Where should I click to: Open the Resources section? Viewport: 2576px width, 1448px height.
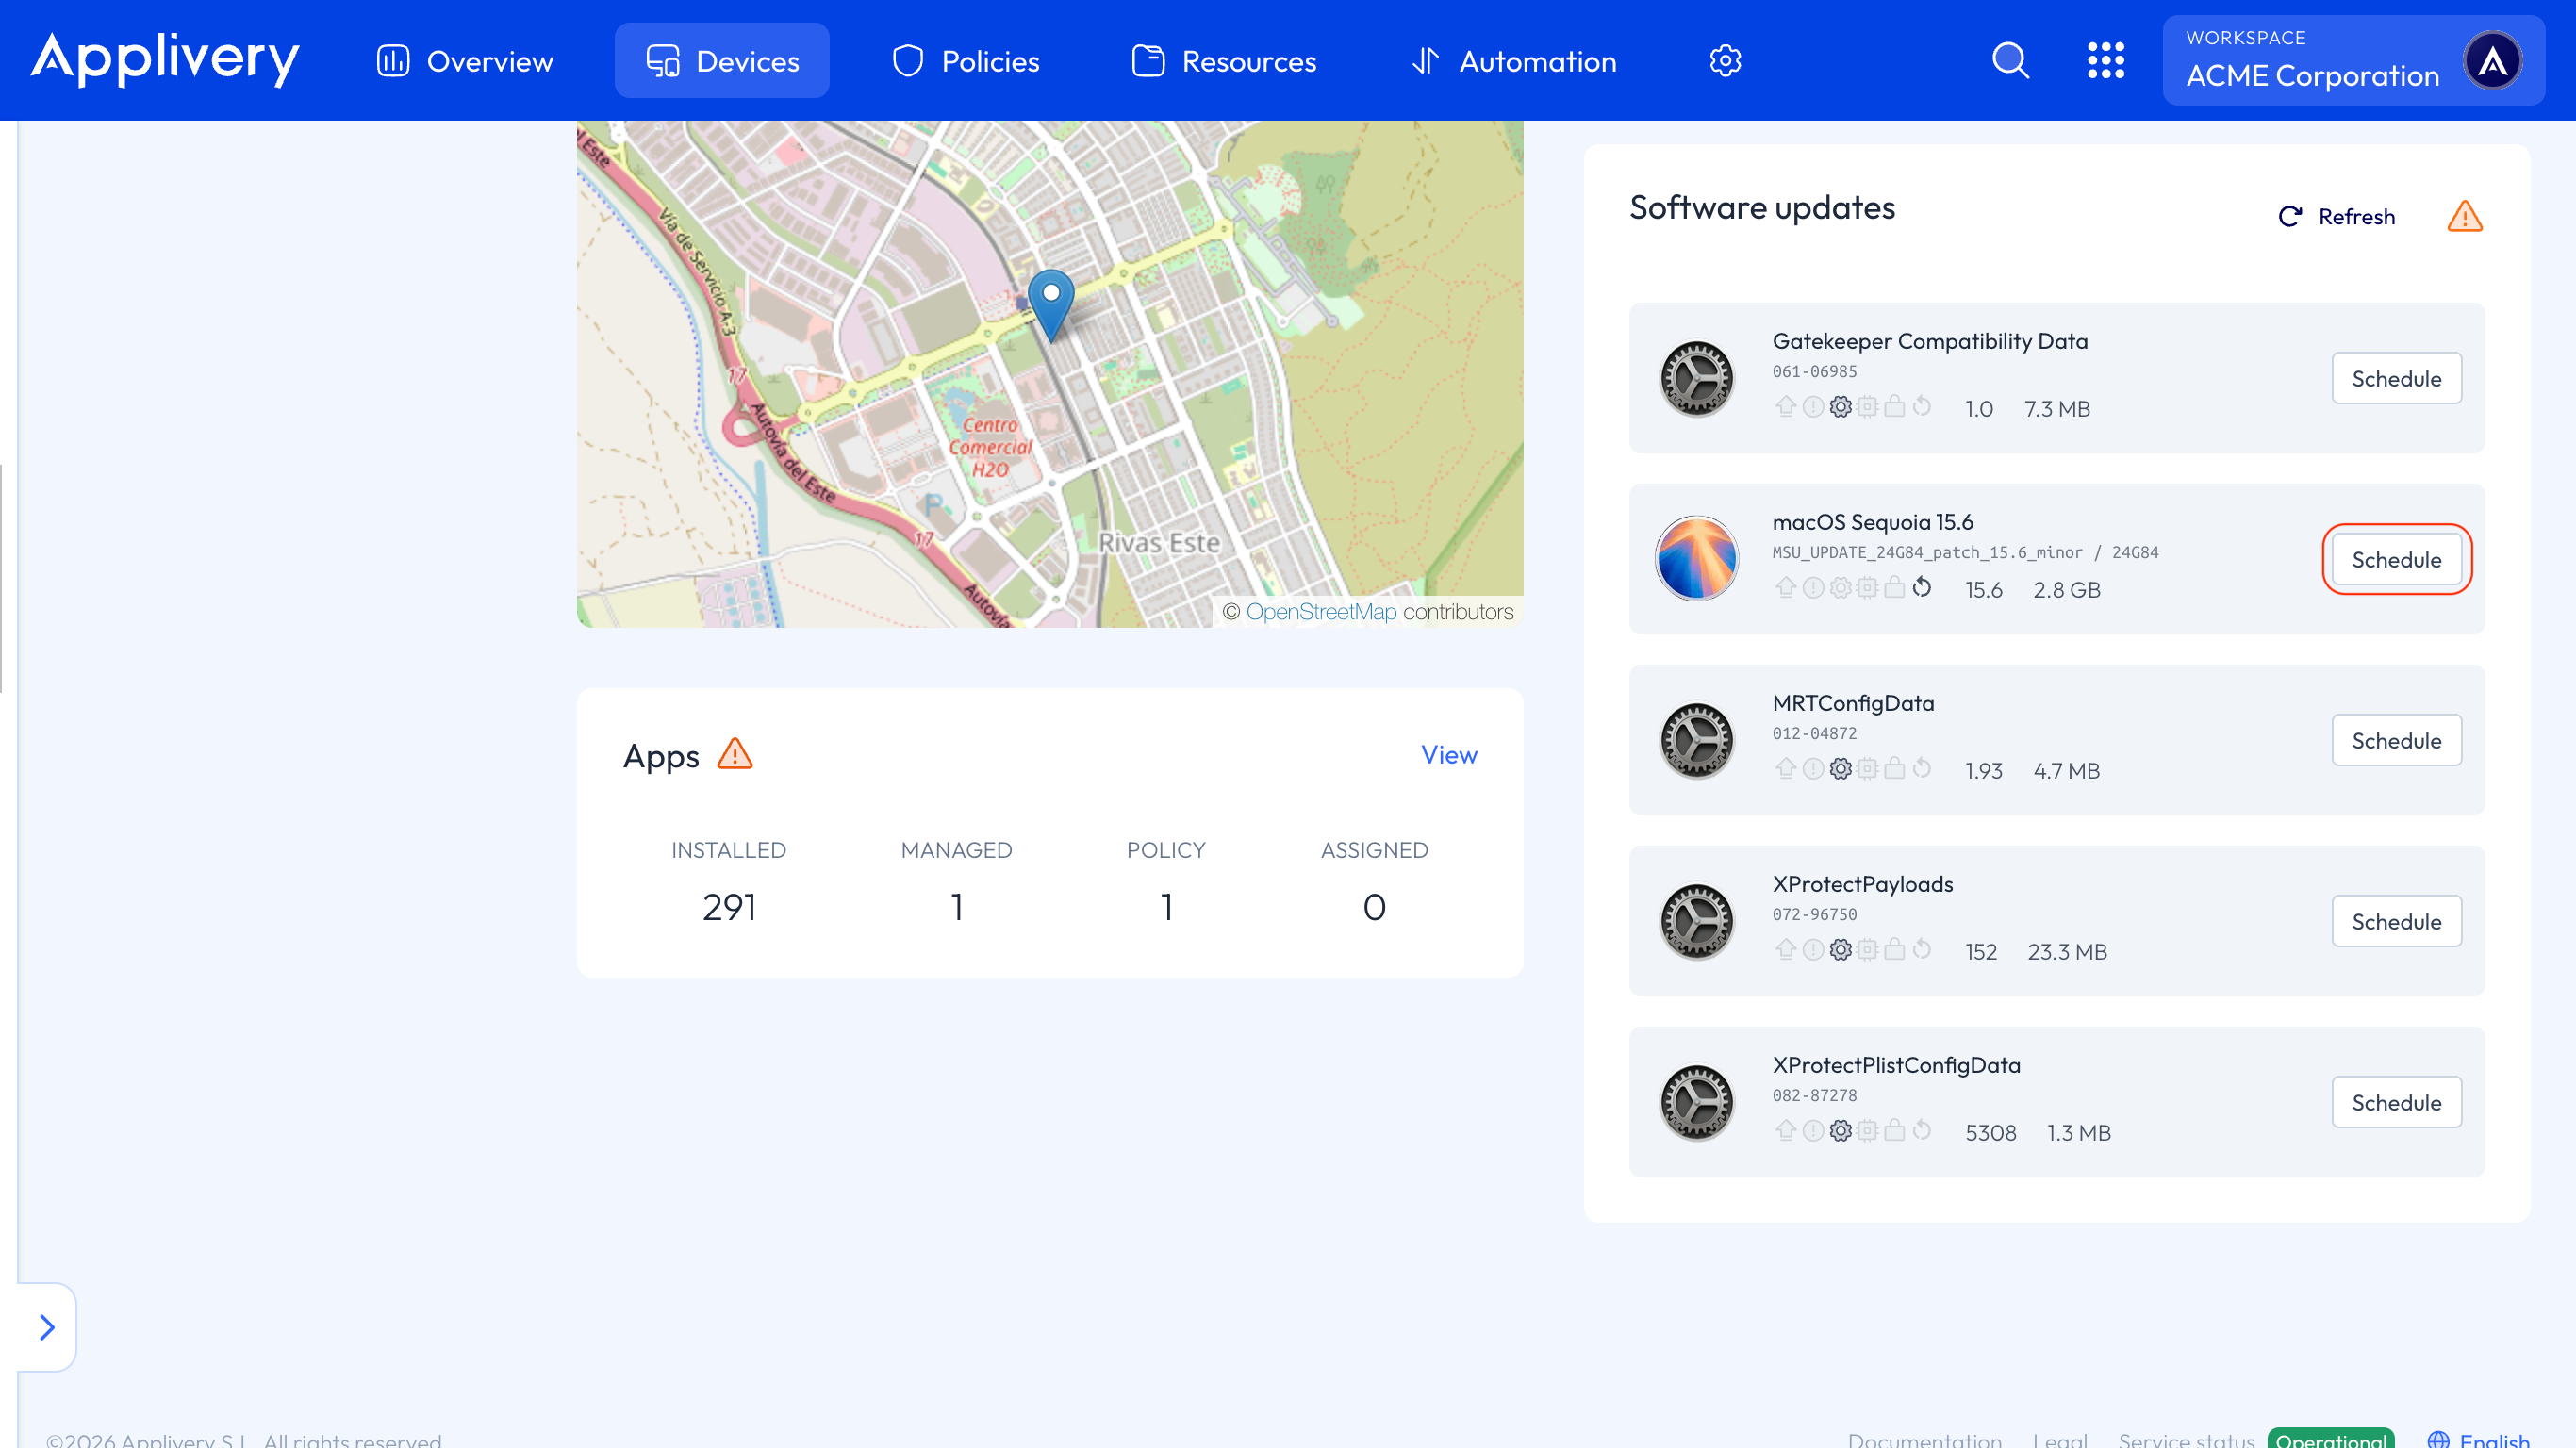[1224, 61]
